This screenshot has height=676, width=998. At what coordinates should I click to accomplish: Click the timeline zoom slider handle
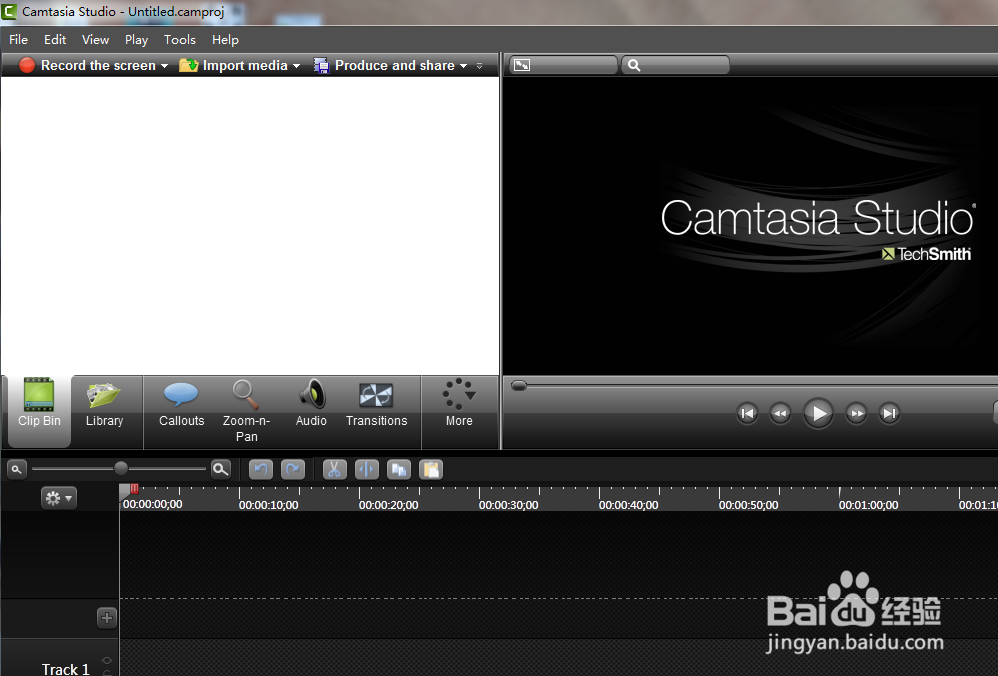point(121,468)
